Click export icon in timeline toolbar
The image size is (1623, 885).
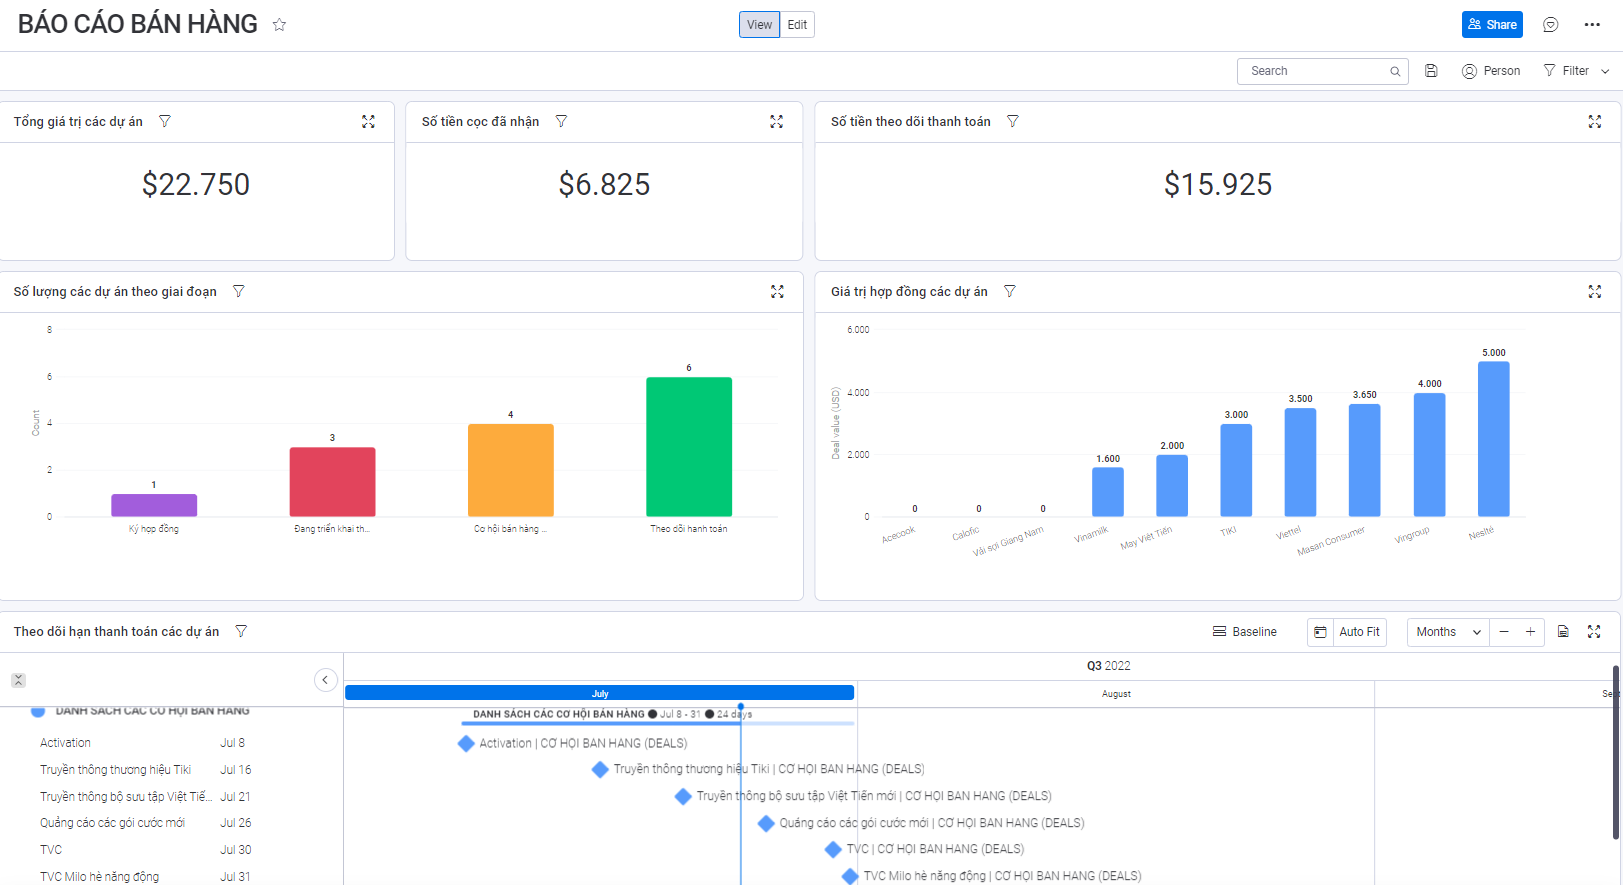point(1563,631)
